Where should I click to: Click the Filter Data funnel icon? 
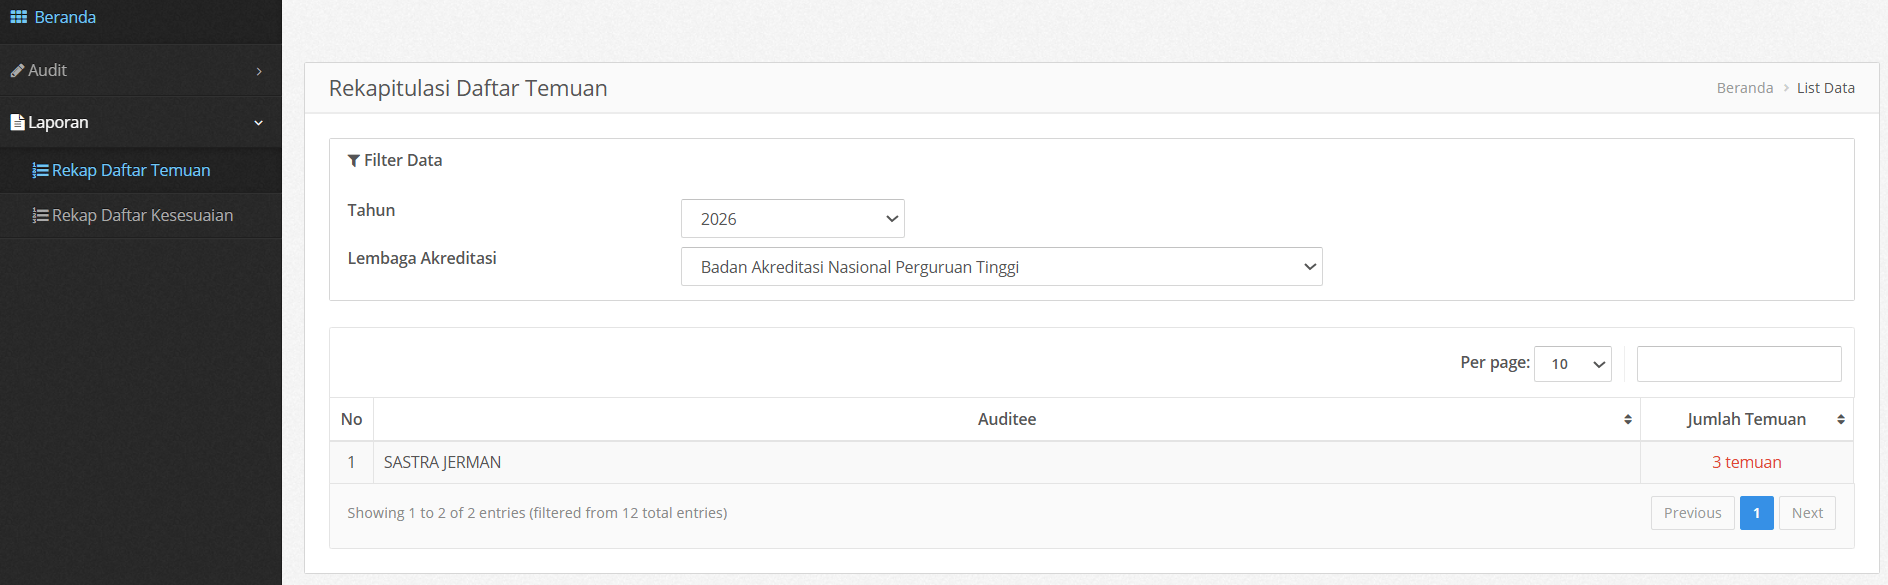tap(354, 161)
